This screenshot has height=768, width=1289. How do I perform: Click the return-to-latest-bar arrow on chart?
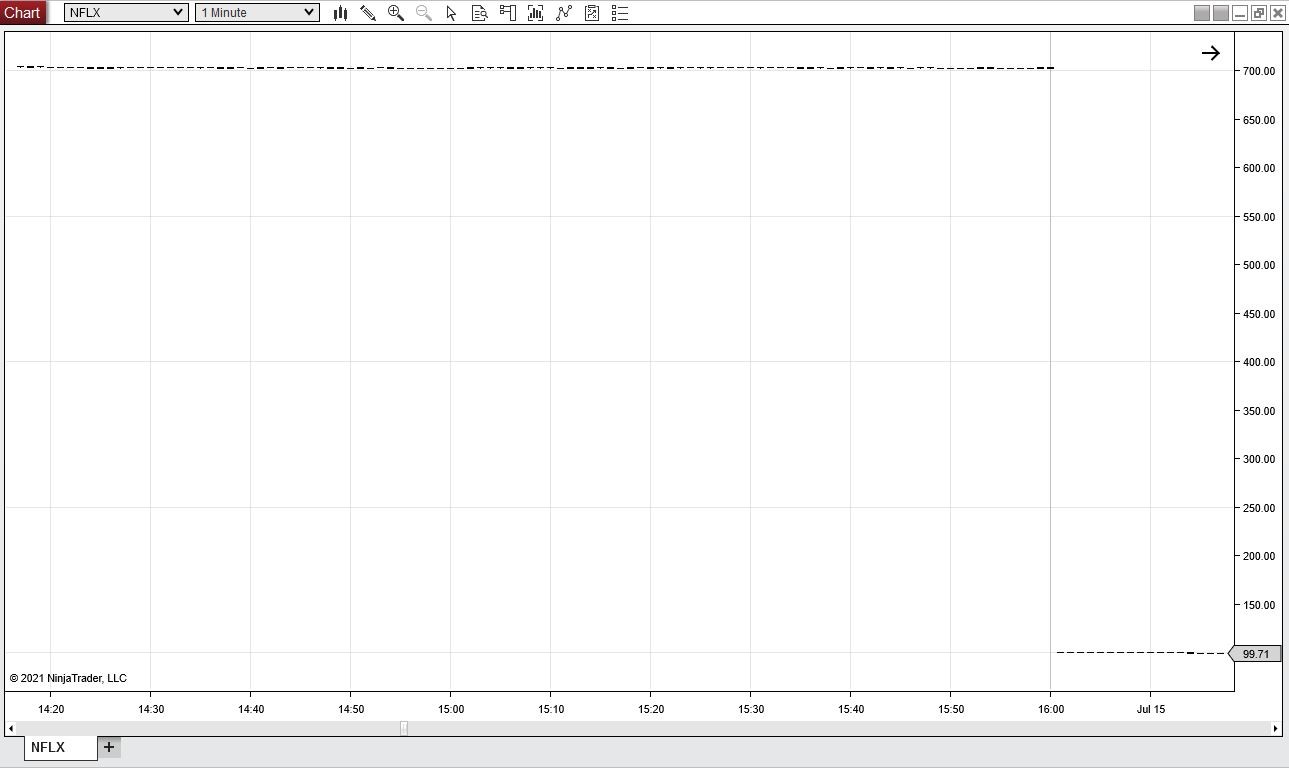pos(1211,53)
